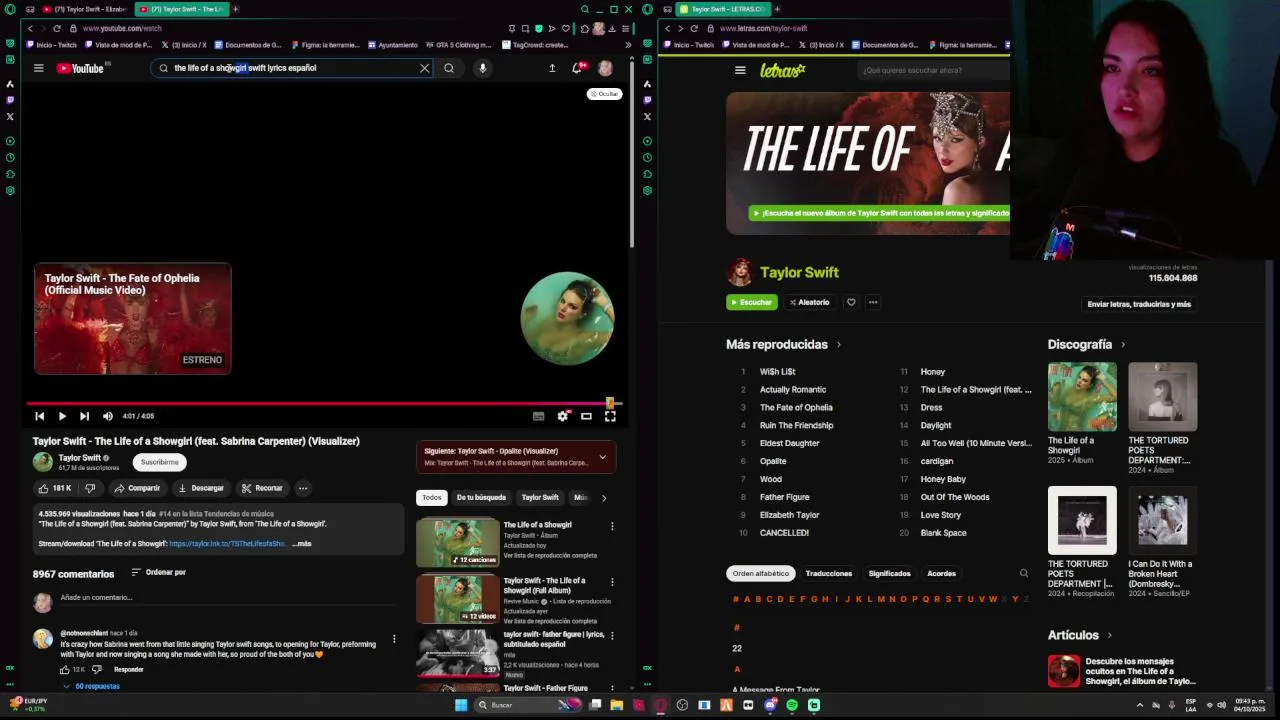Toggle subtitles in the YouTube player
The width and height of the screenshot is (1280, 720).
pyautogui.click(x=538, y=416)
